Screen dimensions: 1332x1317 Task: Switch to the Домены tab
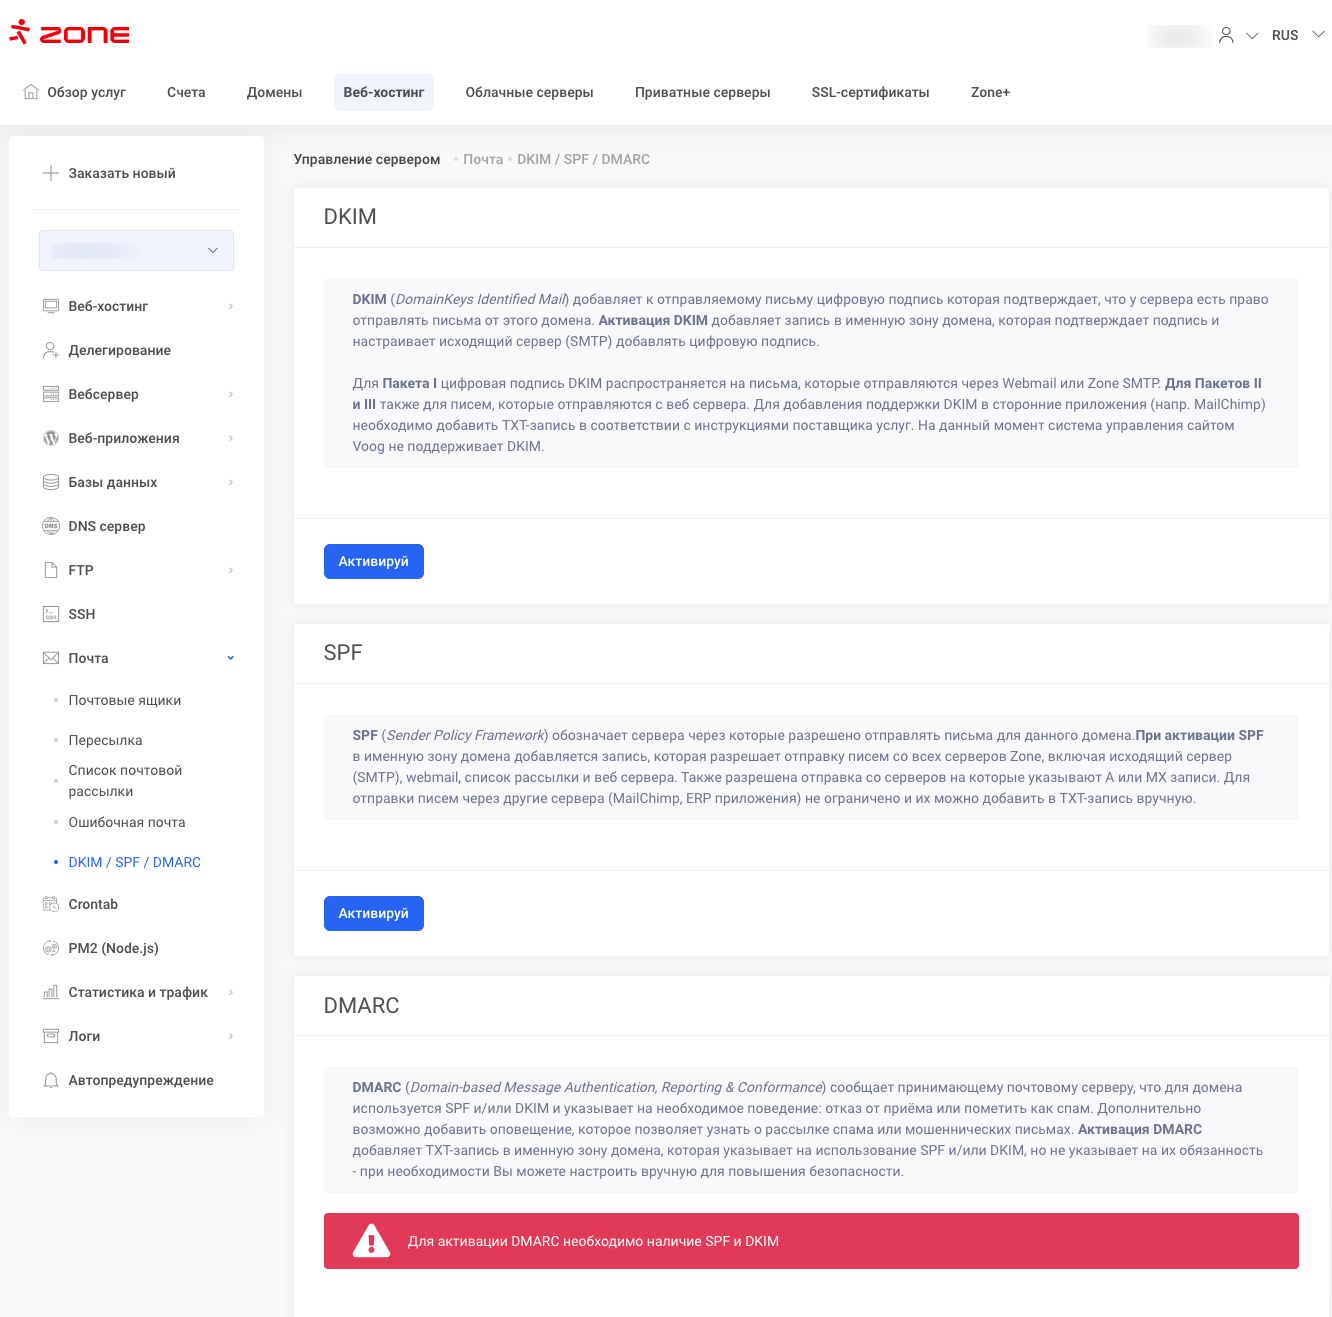(x=274, y=92)
